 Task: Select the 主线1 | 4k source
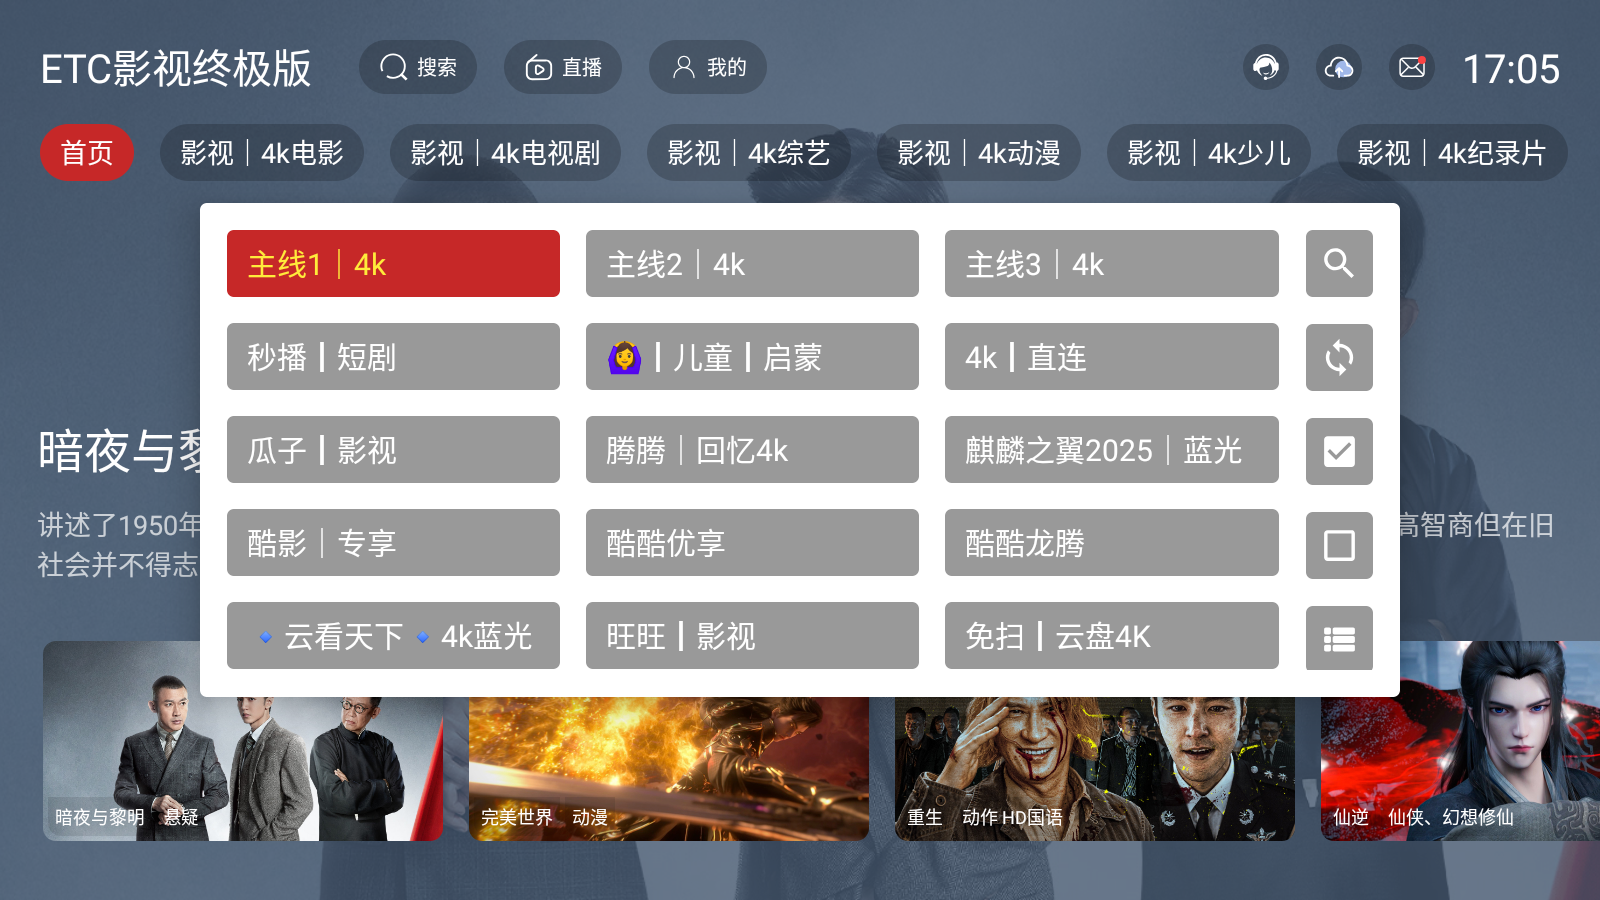point(393,264)
